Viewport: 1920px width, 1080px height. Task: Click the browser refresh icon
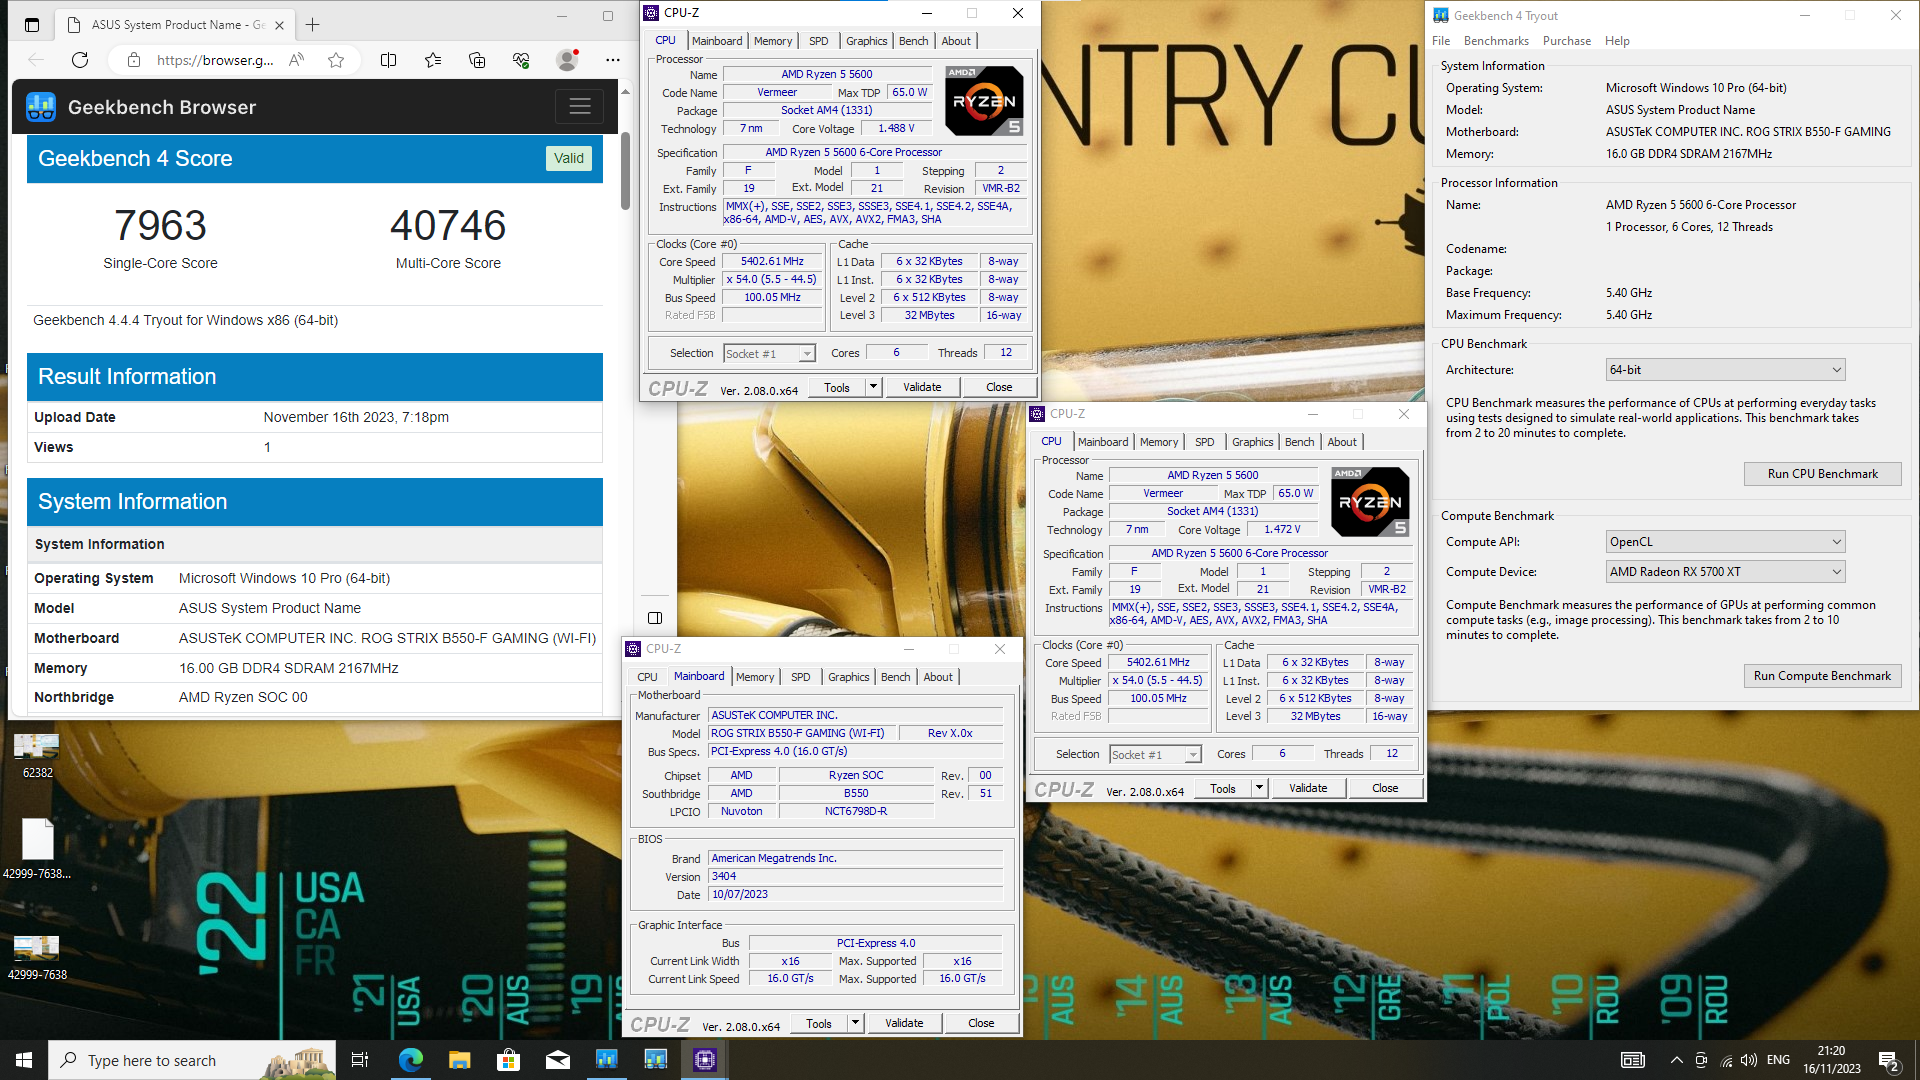[80, 60]
